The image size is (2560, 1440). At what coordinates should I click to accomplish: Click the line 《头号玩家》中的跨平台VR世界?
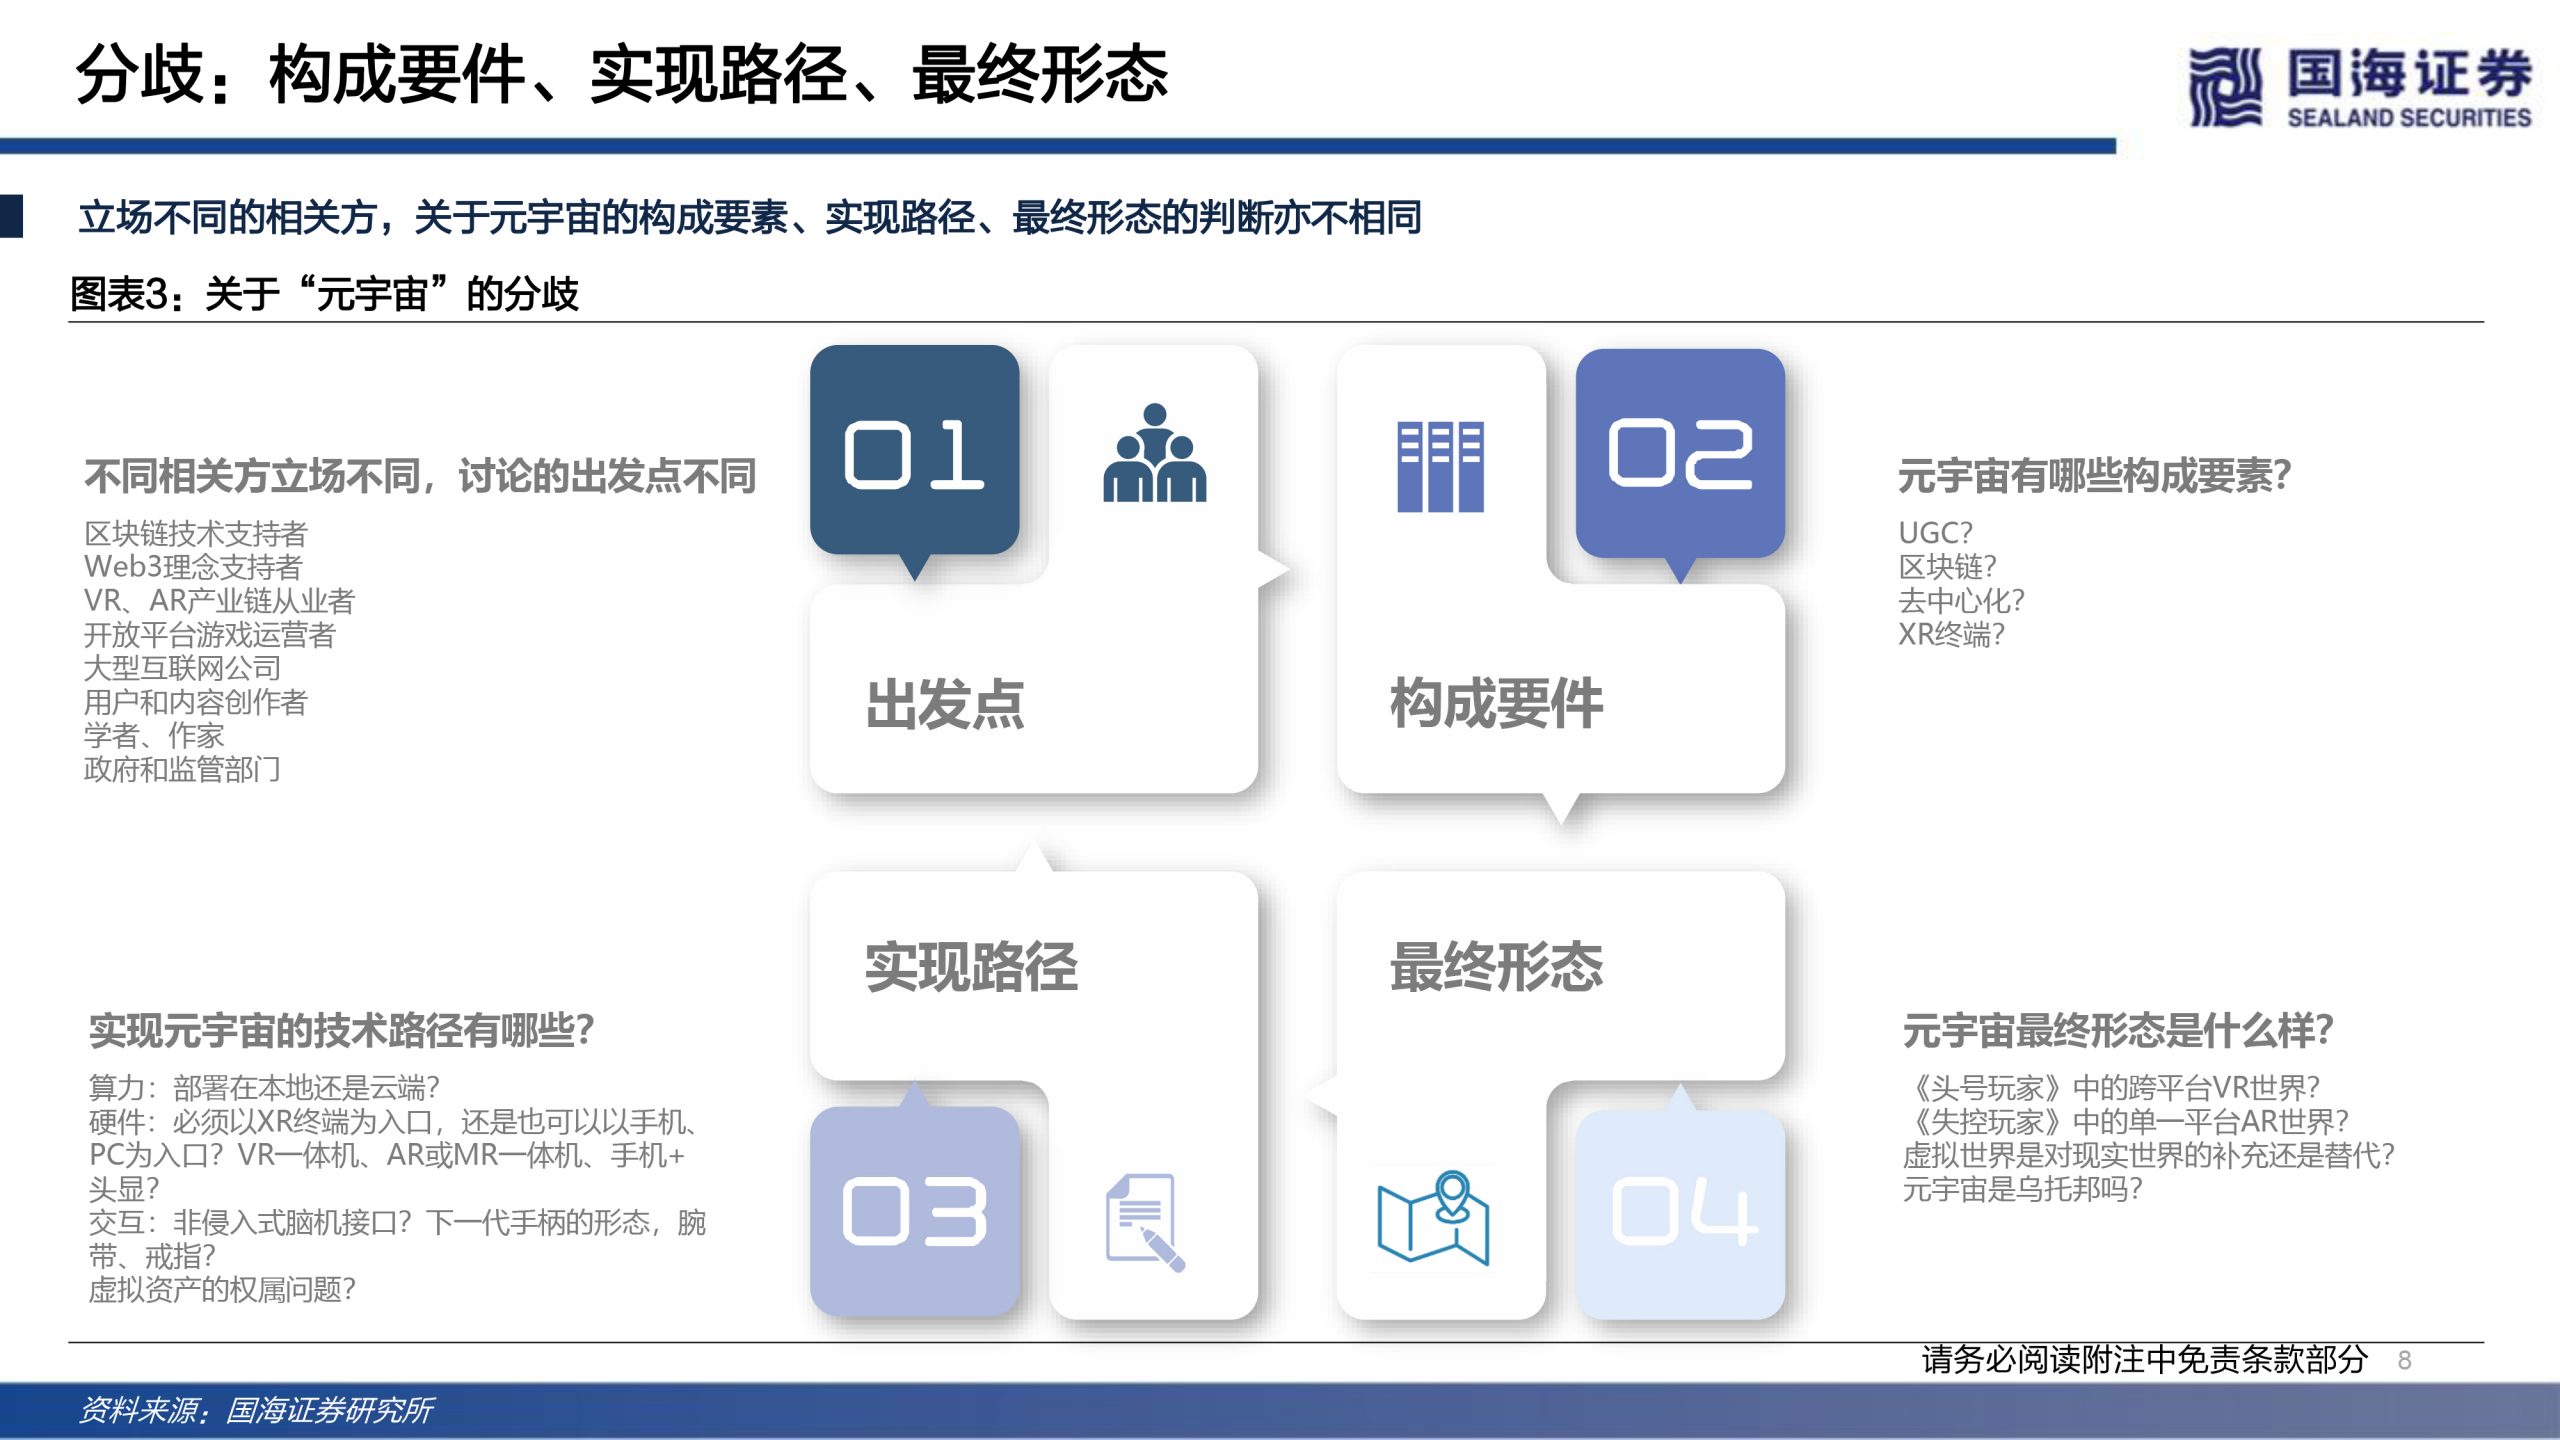pyautogui.click(x=2111, y=1088)
